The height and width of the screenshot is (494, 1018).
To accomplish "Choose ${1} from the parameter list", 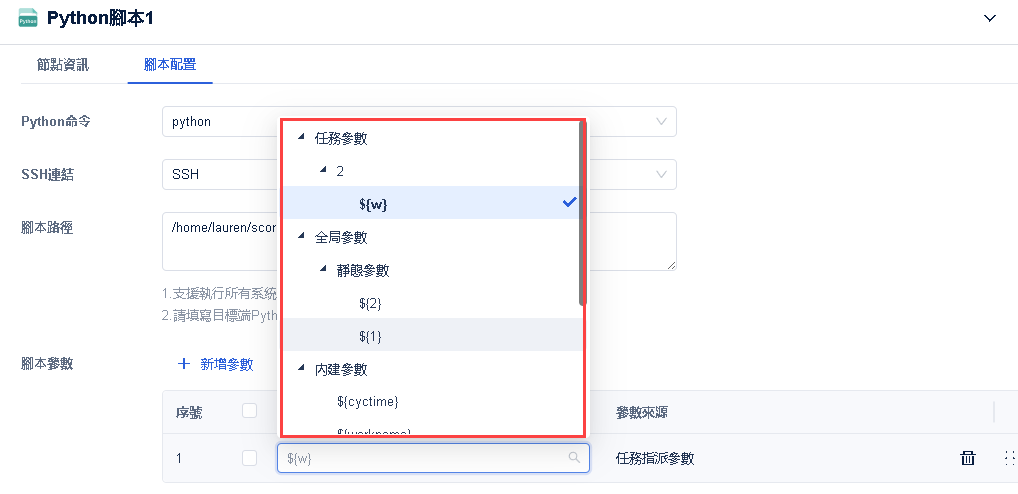I will (370, 336).
